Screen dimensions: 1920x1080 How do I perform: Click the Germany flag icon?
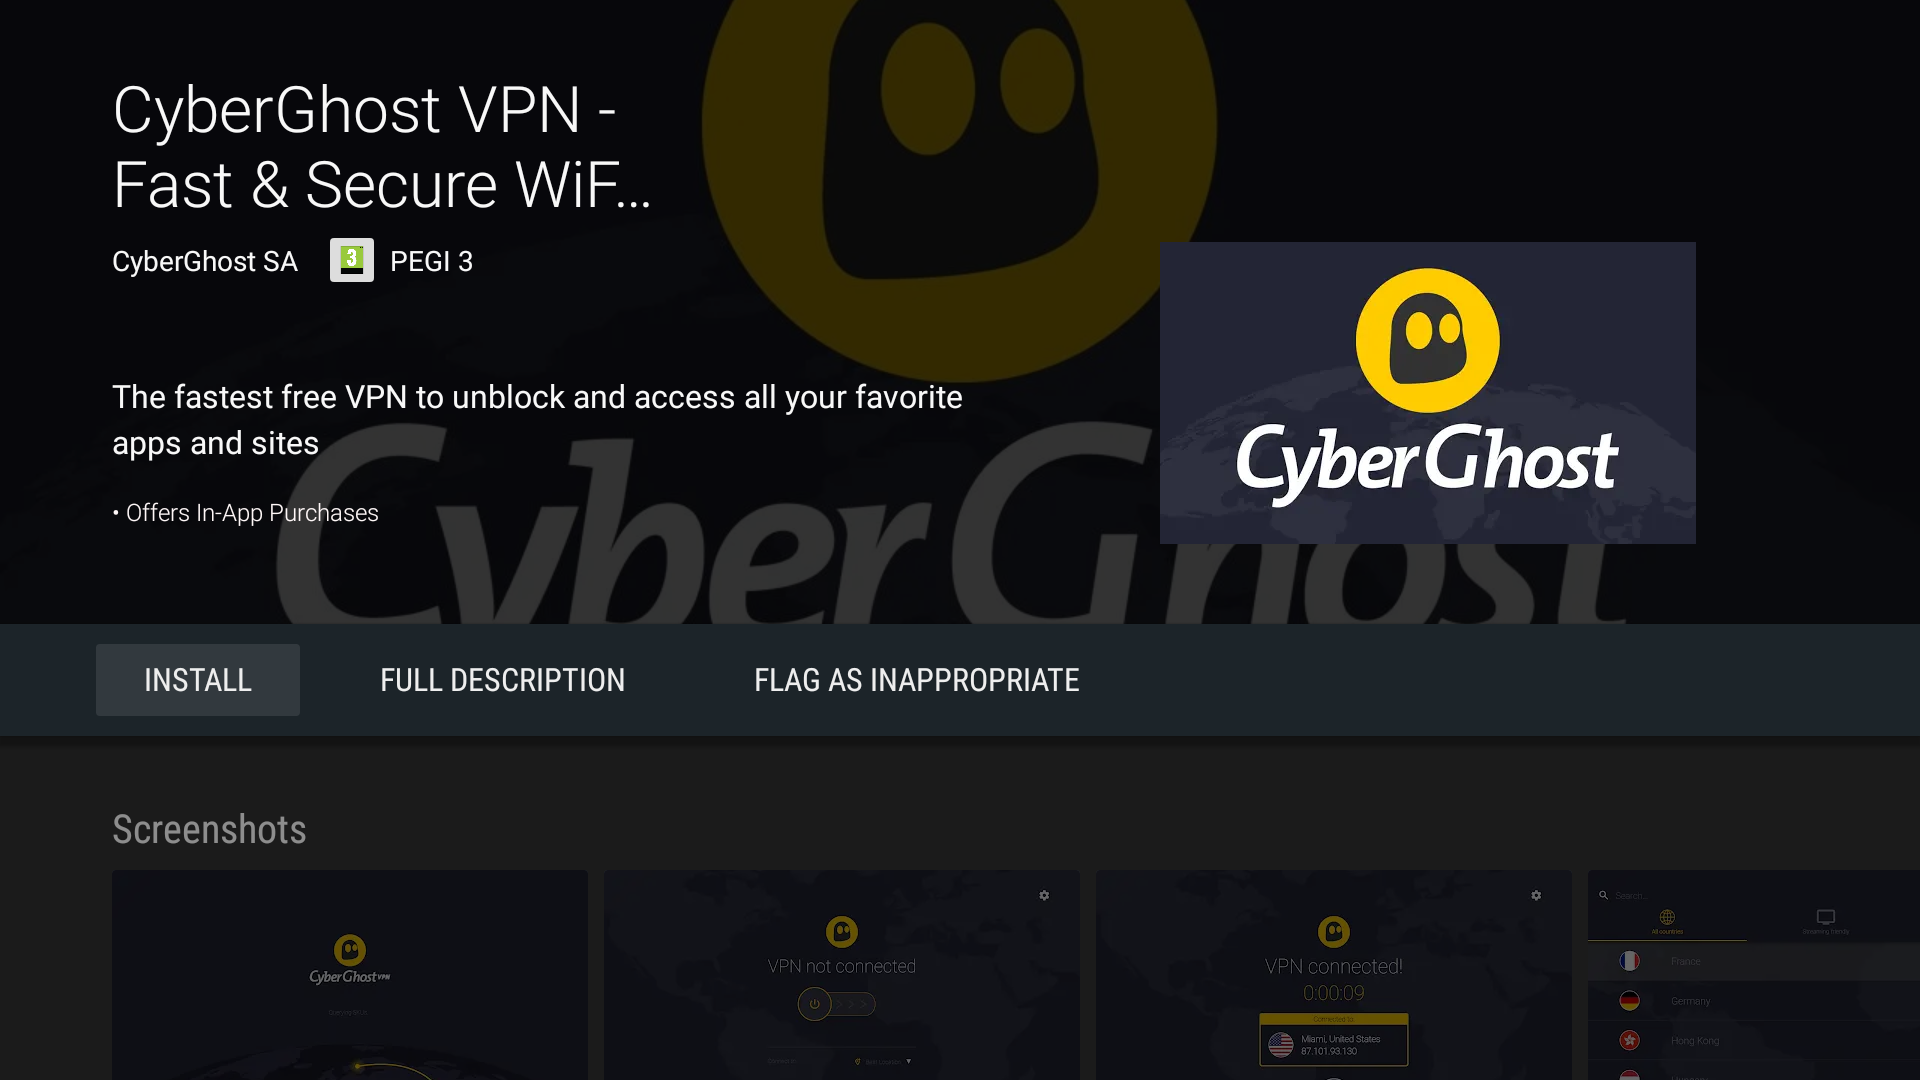click(x=1630, y=1001)
